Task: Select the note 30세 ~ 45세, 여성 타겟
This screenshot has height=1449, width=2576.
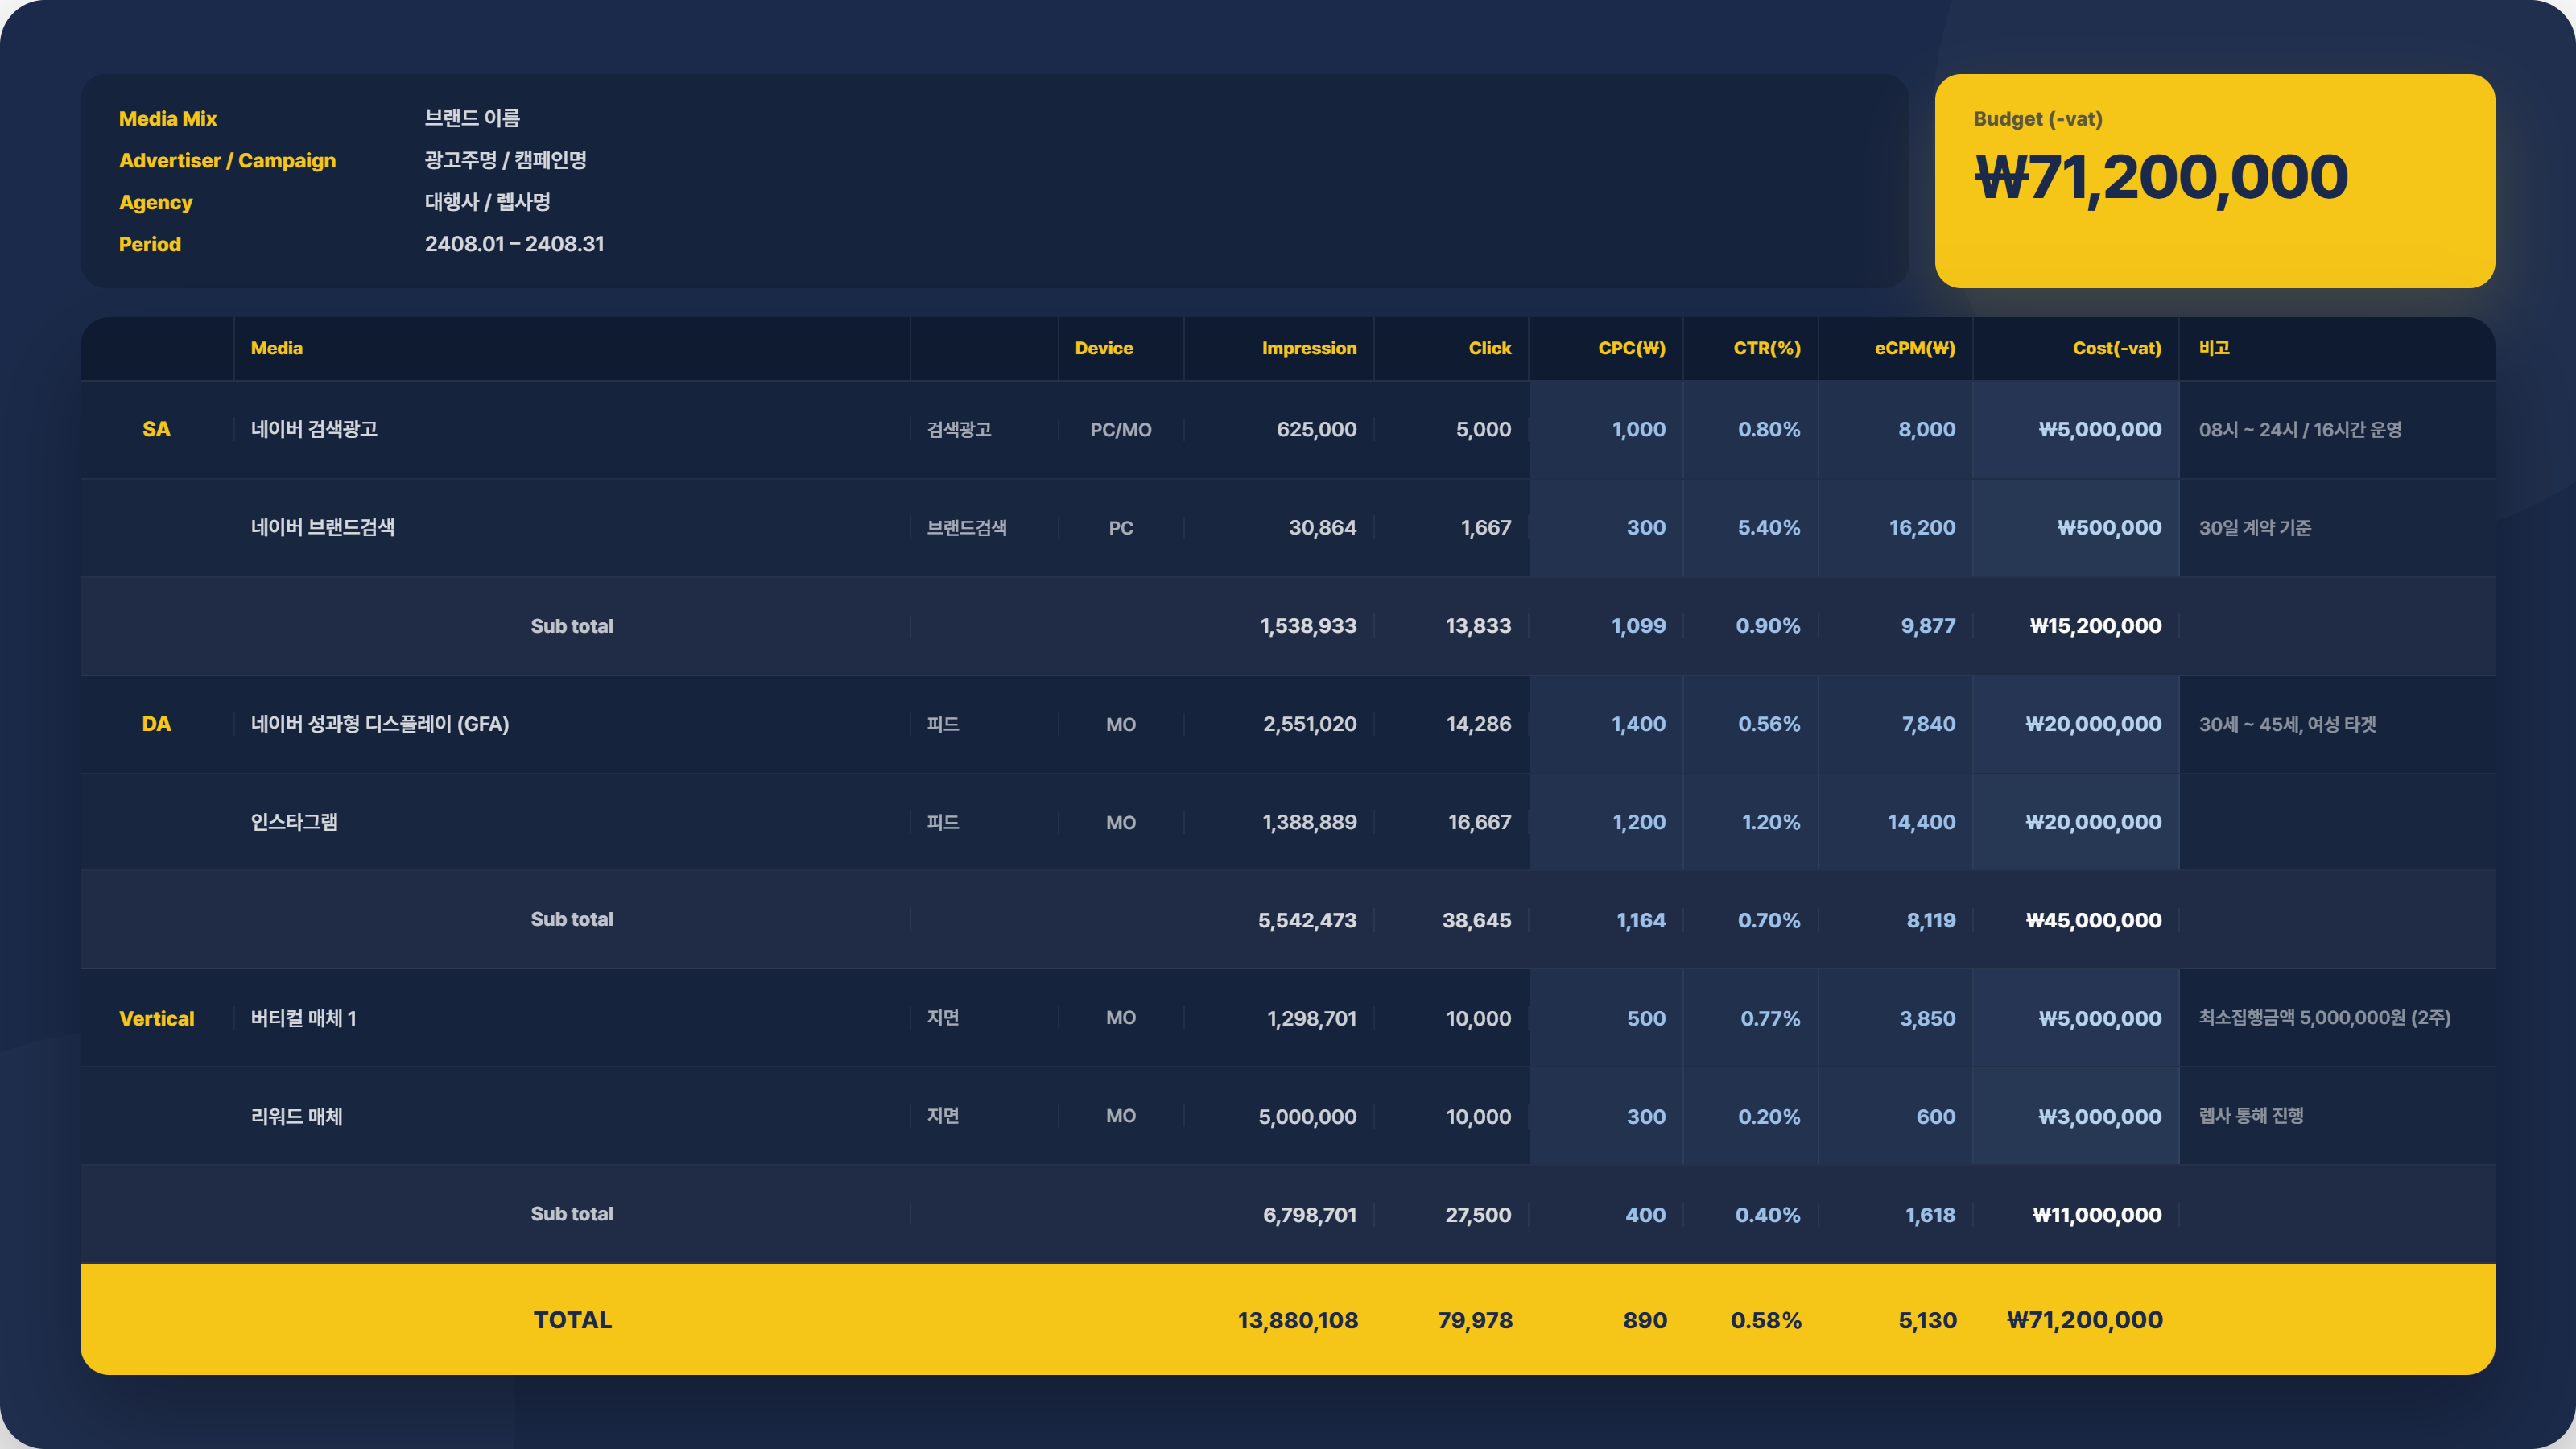Action: (2287, 724)
